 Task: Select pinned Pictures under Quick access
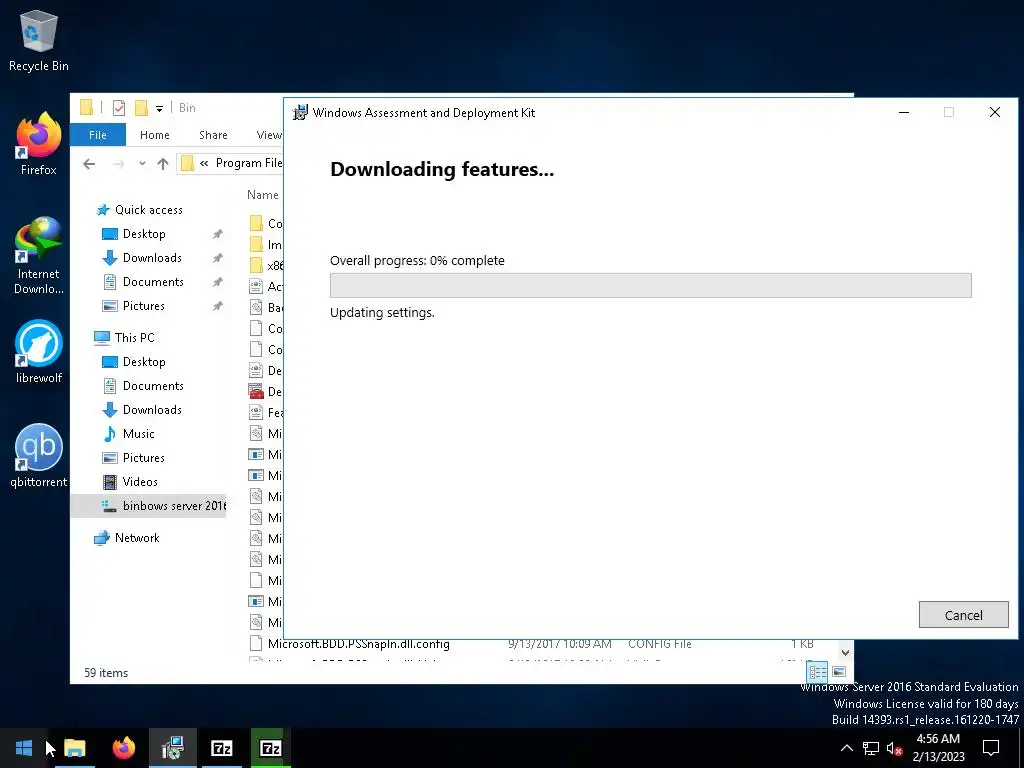(143, 306)
